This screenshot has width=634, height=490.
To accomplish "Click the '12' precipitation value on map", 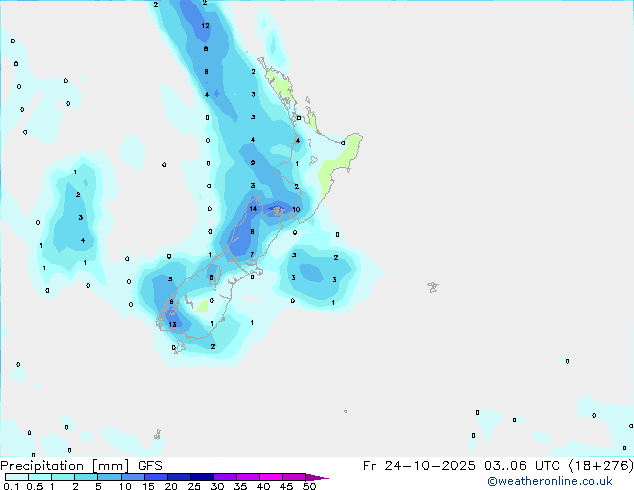I will 205,25.
